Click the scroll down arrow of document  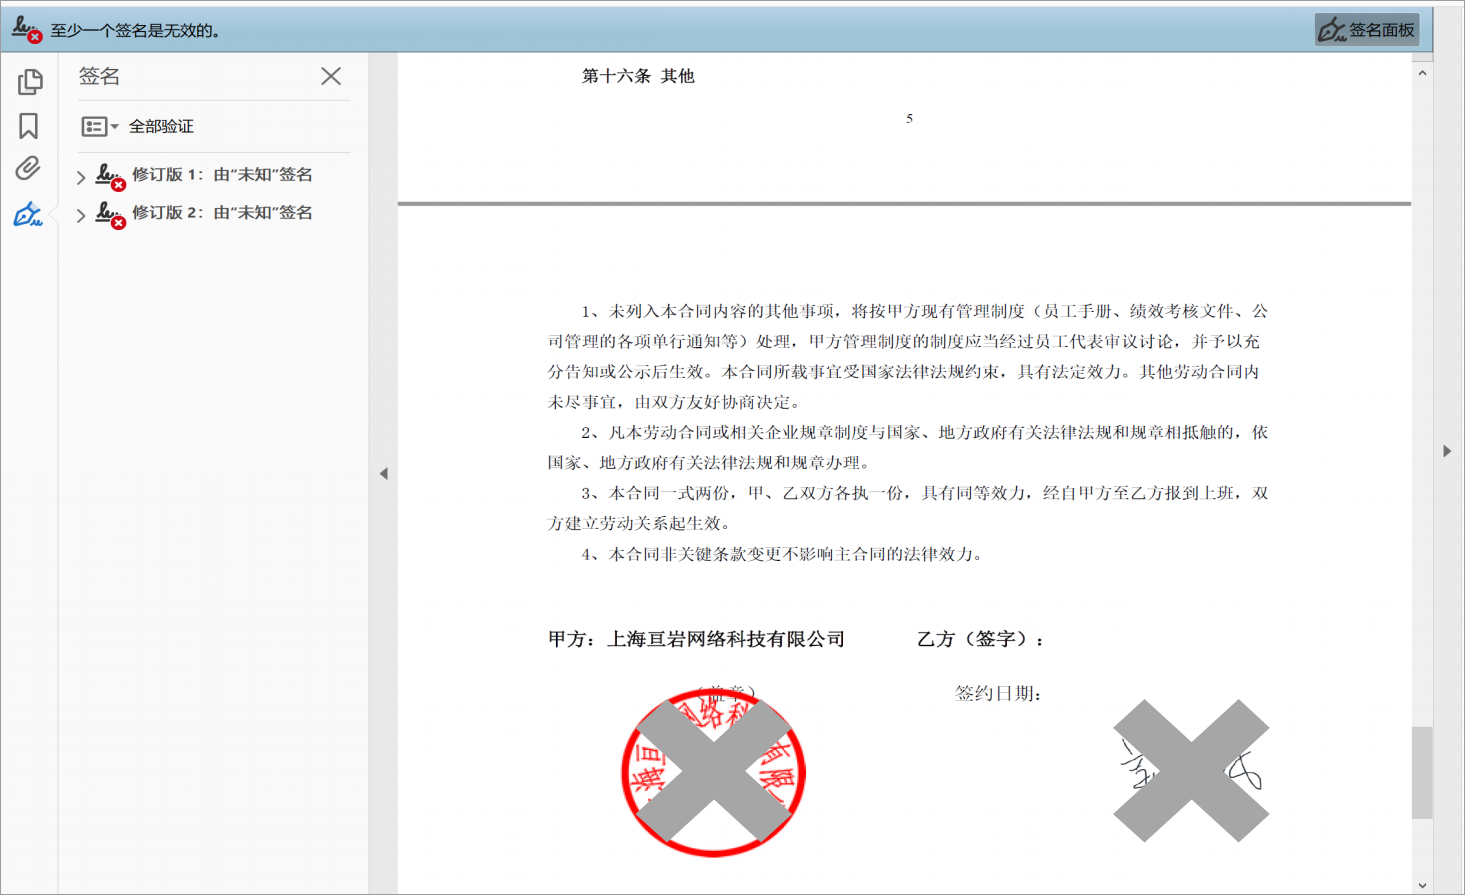click(x=1422, y=885)
